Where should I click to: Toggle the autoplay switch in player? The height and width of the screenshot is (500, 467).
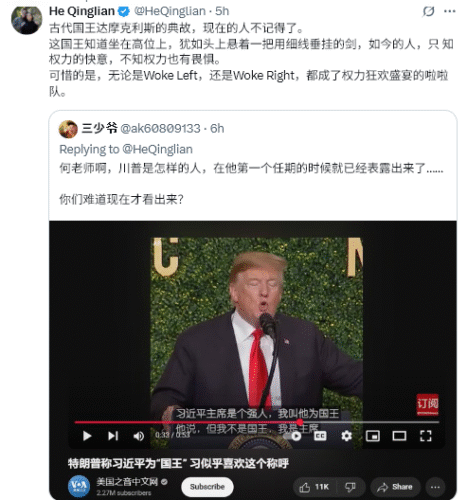(294, 436)
